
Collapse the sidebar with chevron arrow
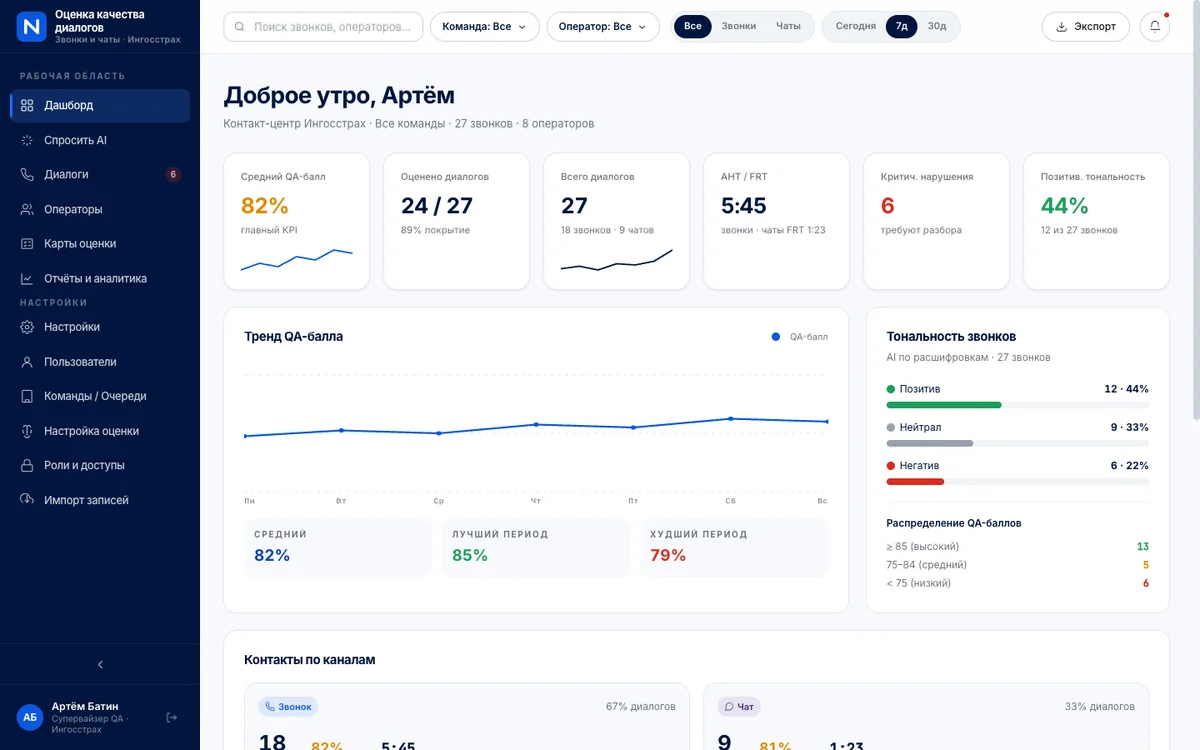(x=100, y=664)
